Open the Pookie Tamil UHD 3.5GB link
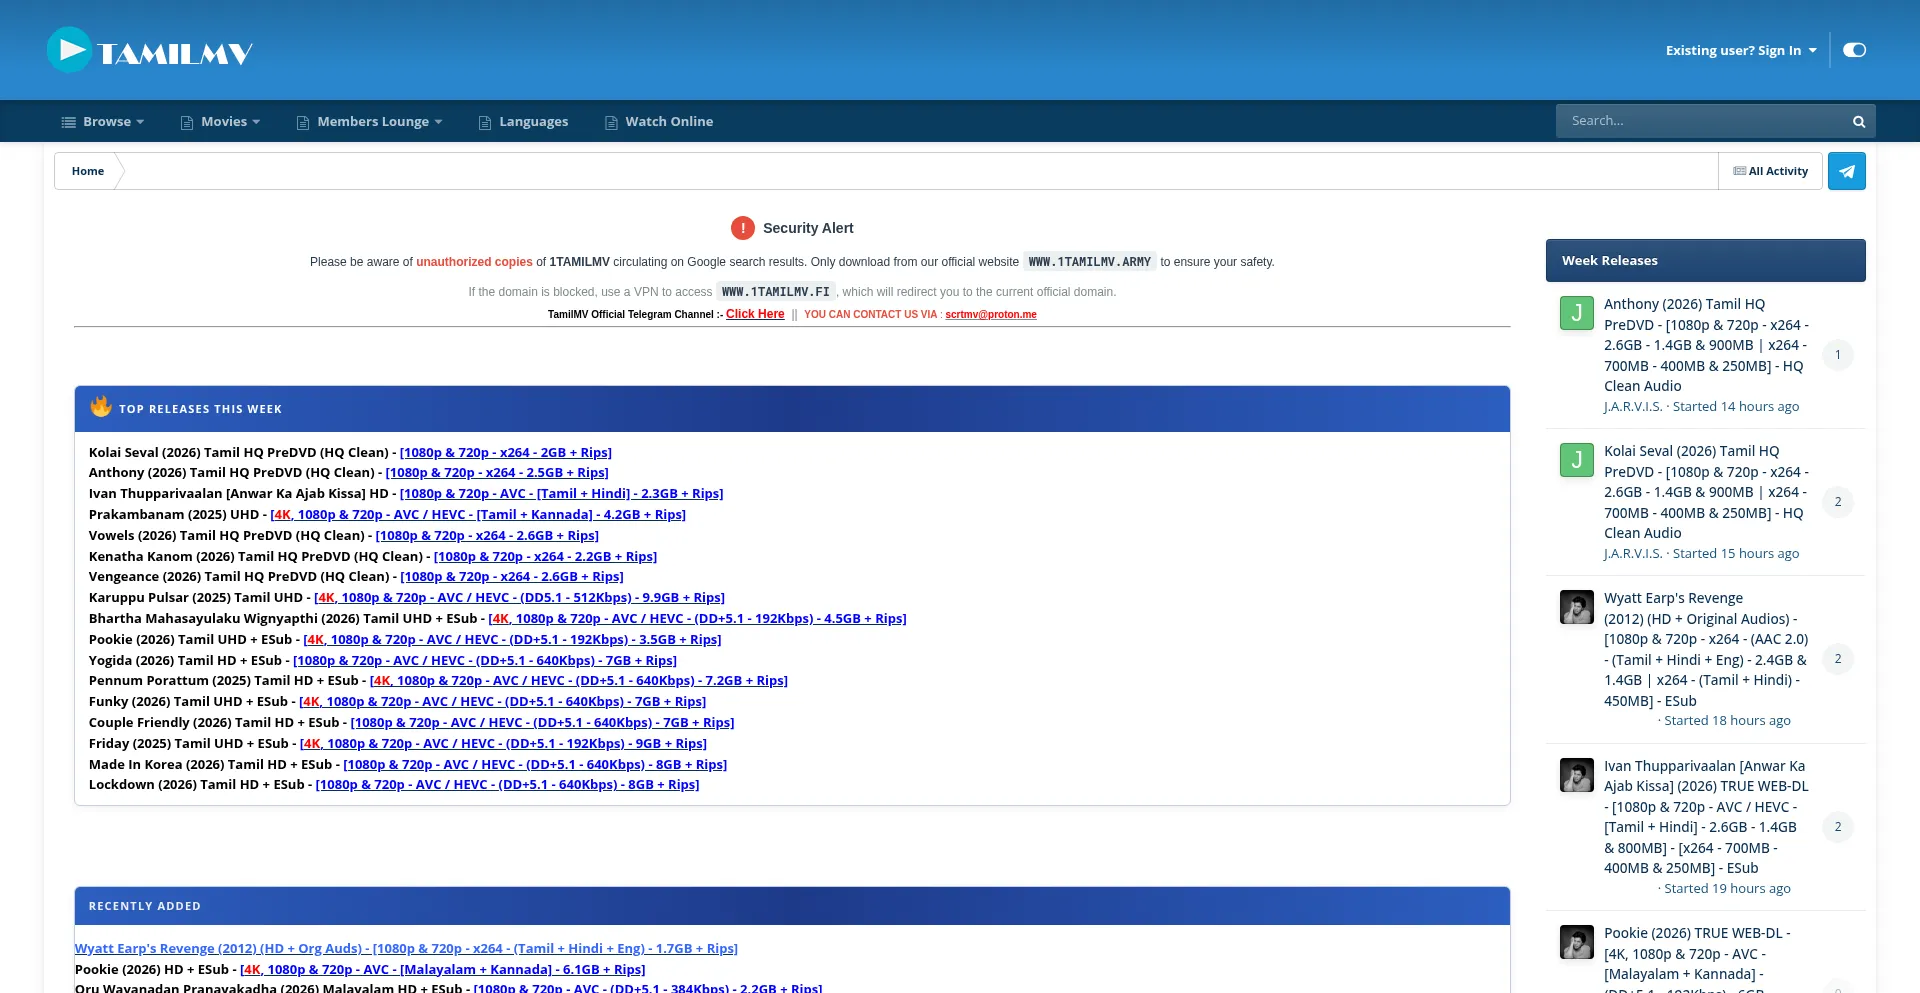Screen dimensions: 1920x993 click(x=512, y=640)
